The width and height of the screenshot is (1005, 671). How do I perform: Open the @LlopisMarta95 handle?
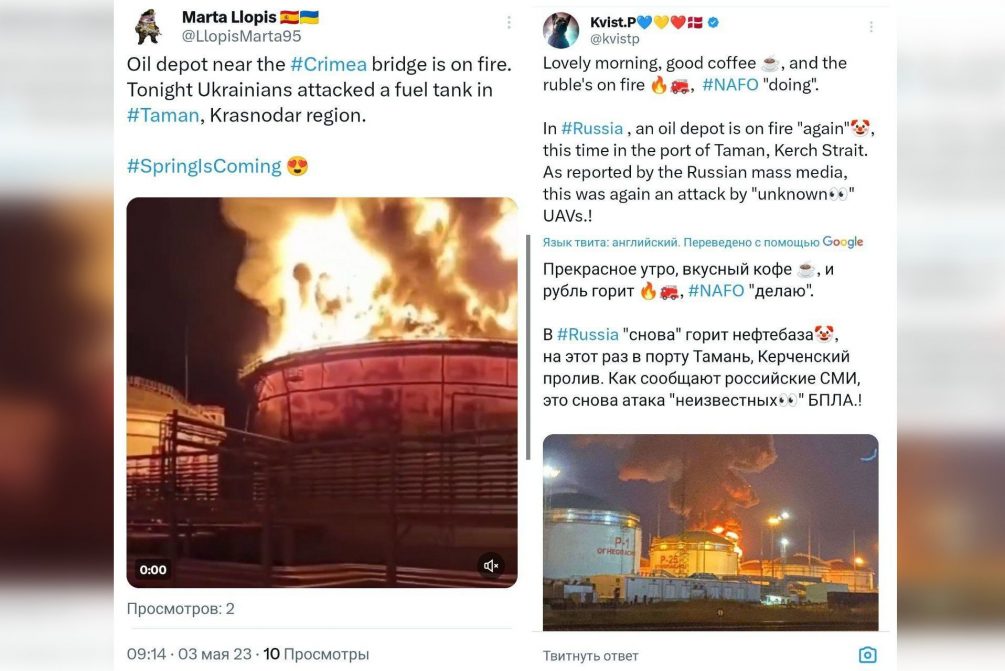242,36
